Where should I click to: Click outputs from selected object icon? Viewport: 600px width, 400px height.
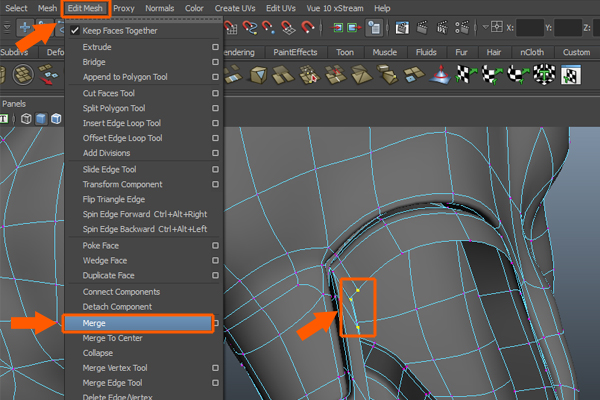354,28
